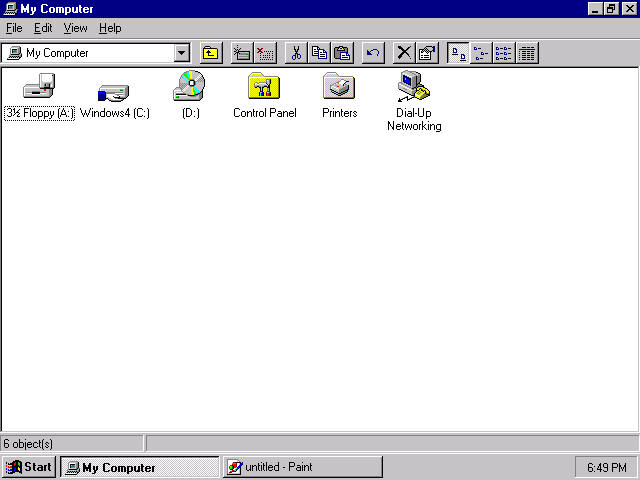640x480 pixels.
Task: Click the Paste clipboard toolbar icon
Action: (342, 53)
